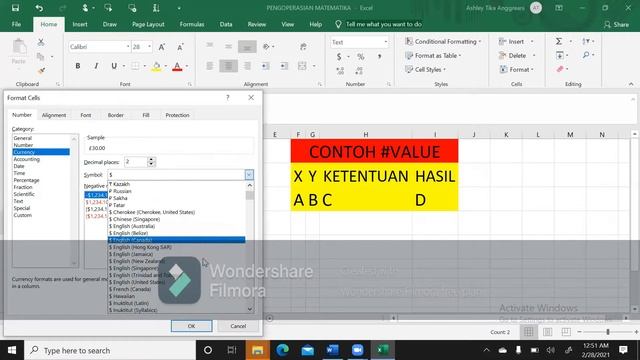Viewport: 640px width, 360px height.
Task: Choose $ Chinese (Singapore) symbol
Action: (x=176, y=219)
